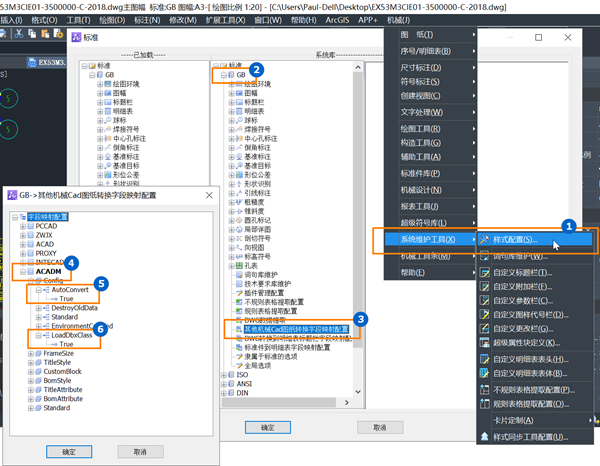Click 取消 in the 标准 dialog
The image size is (600, 466).
click(x=380, y=427)
